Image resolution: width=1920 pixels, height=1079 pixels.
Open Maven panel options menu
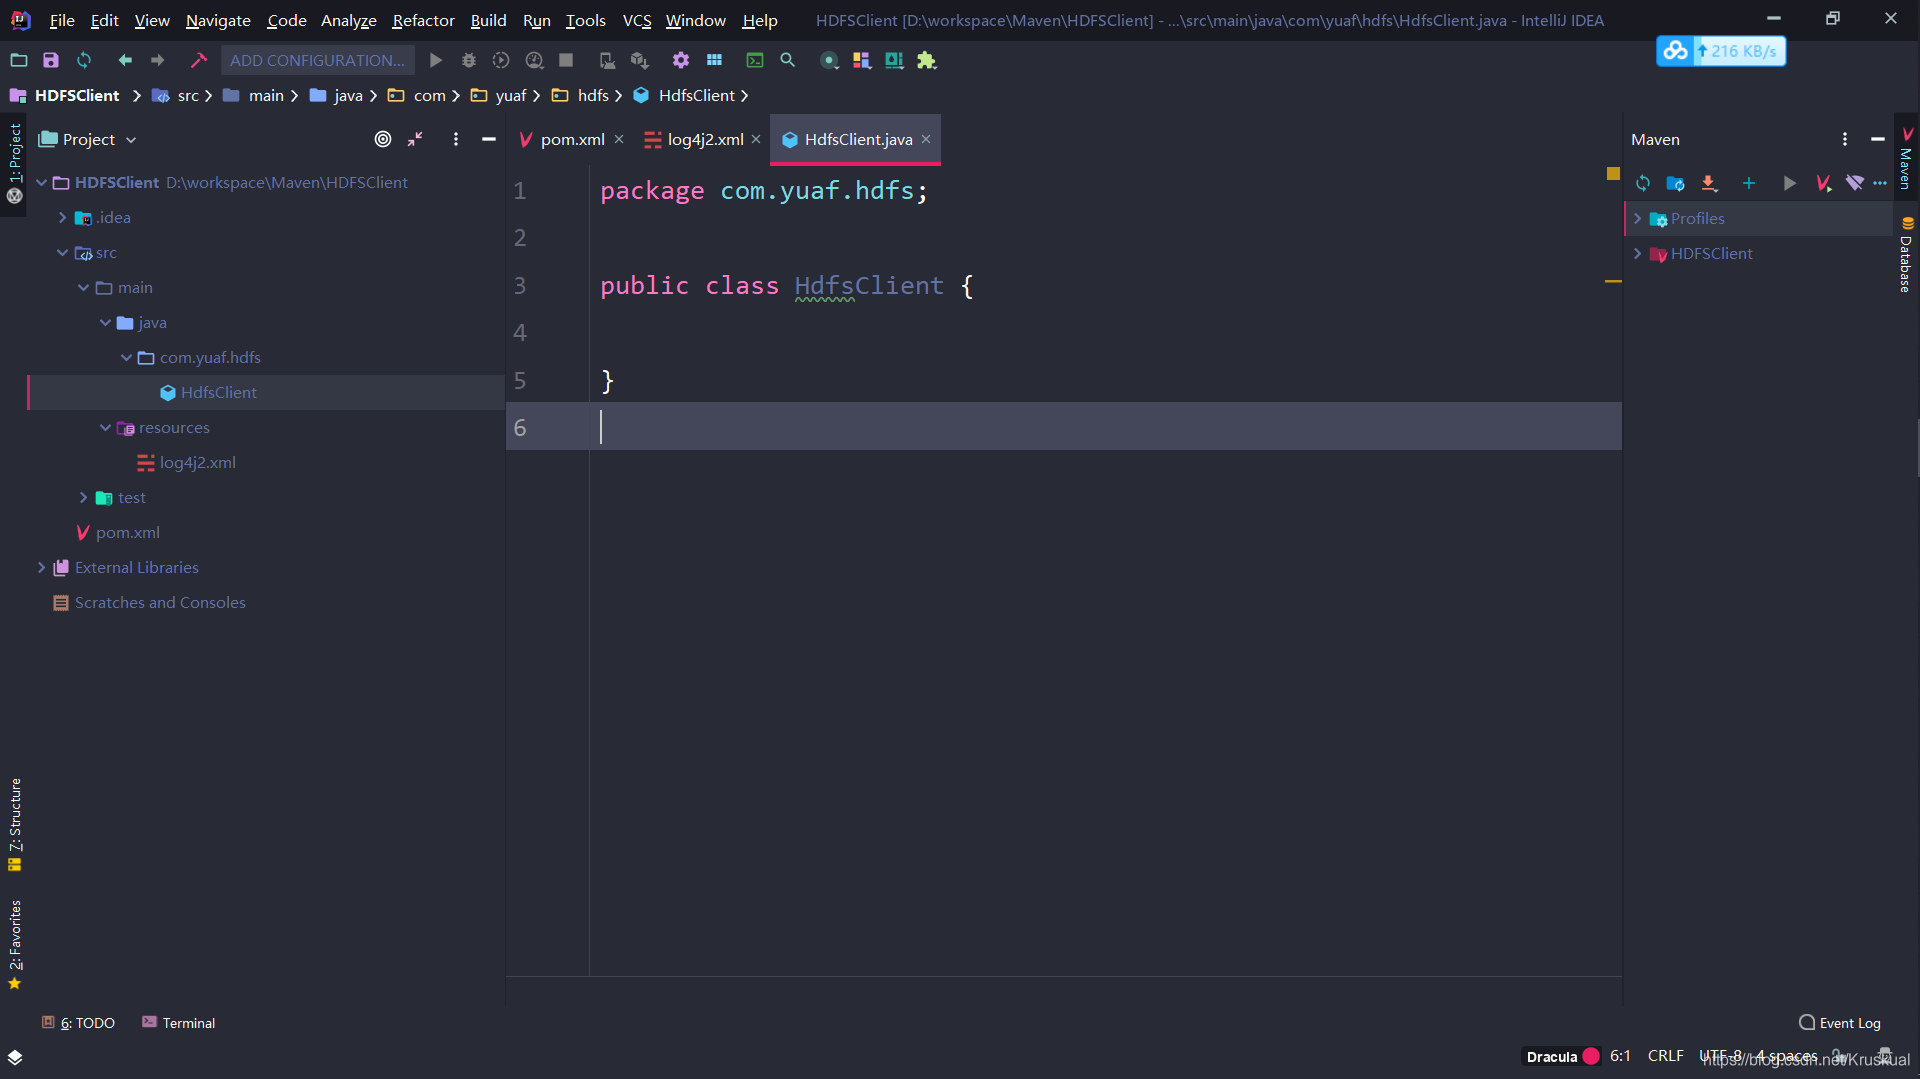click(x=1845, y=139)
